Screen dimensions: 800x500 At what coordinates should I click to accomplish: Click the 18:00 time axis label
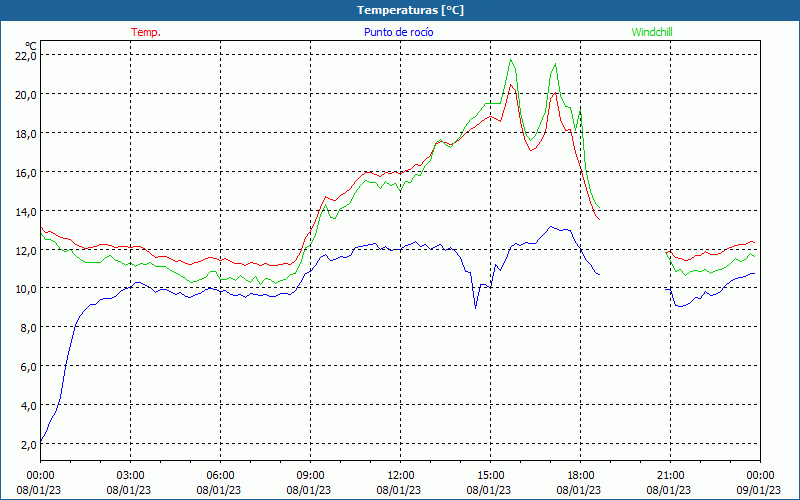click(x=580, y=476)
